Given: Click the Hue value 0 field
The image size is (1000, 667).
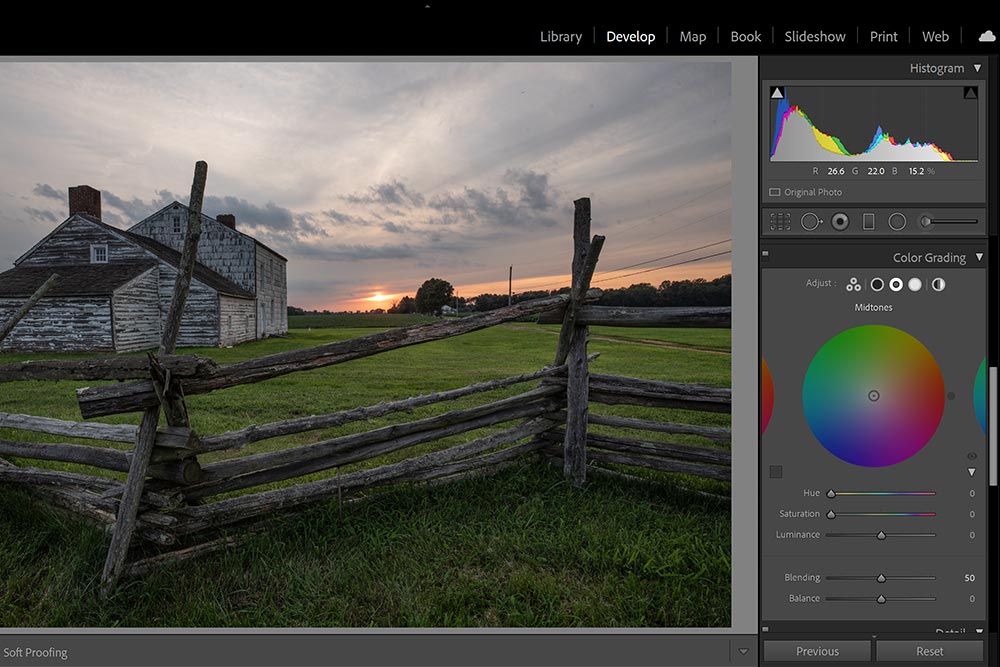Looking at the screenshot, I should coord(972,494).
